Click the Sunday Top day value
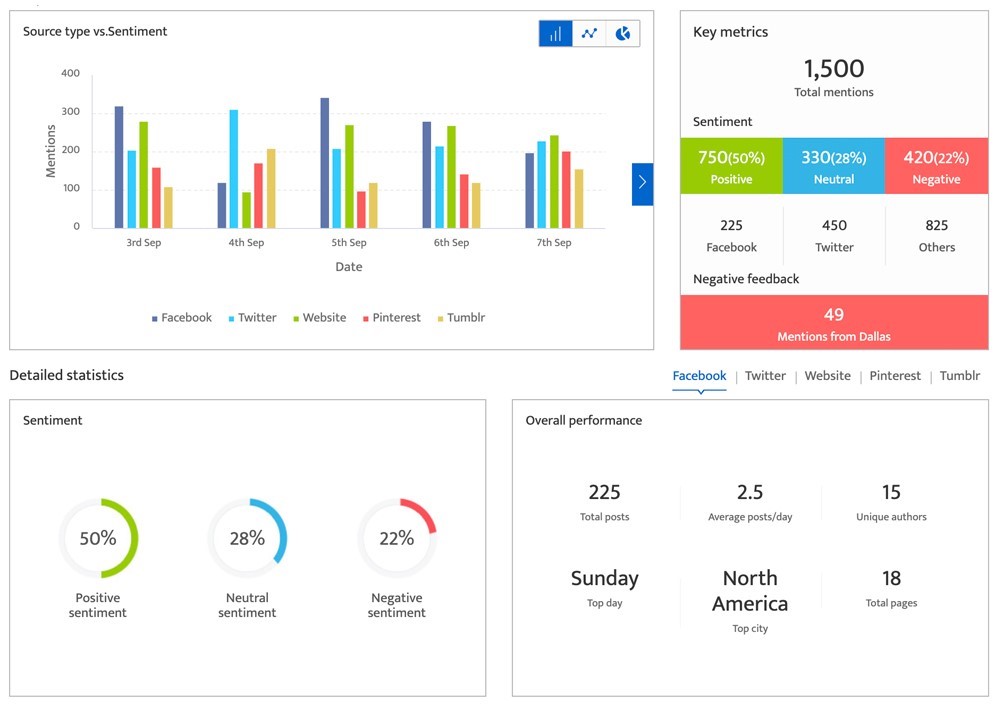 605,579
